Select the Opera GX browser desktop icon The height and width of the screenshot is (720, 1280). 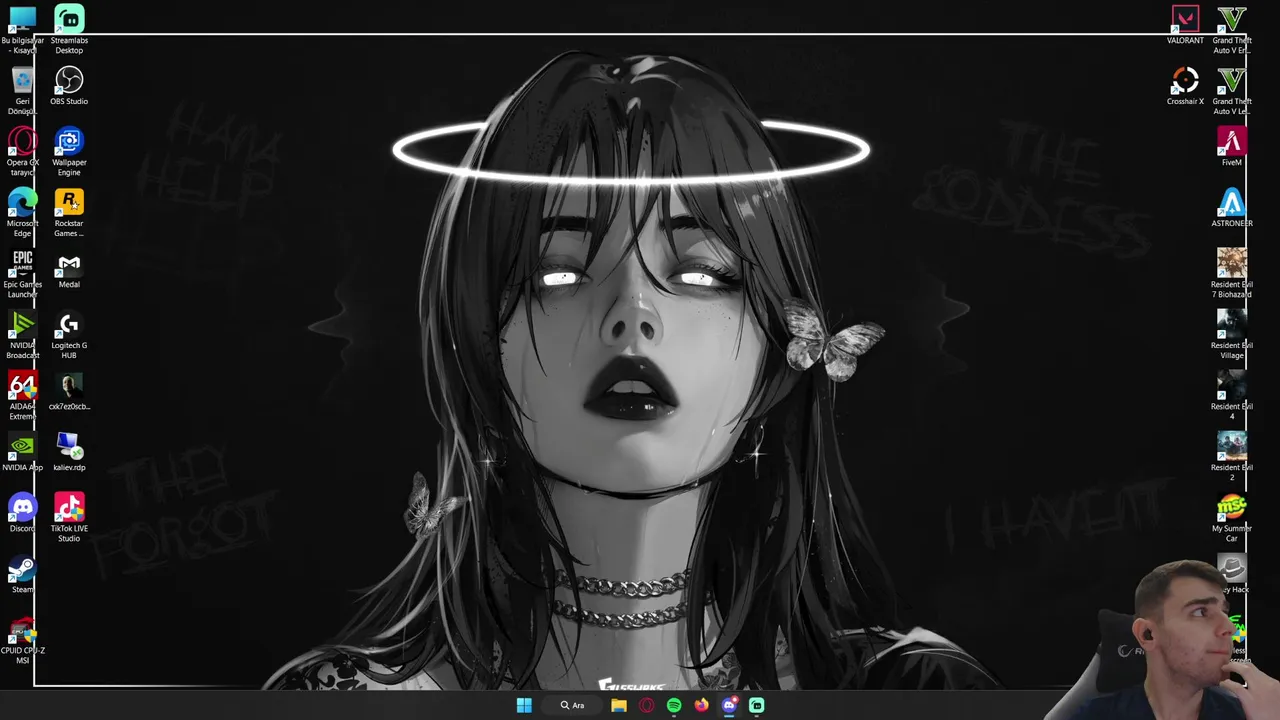(22, 141)
